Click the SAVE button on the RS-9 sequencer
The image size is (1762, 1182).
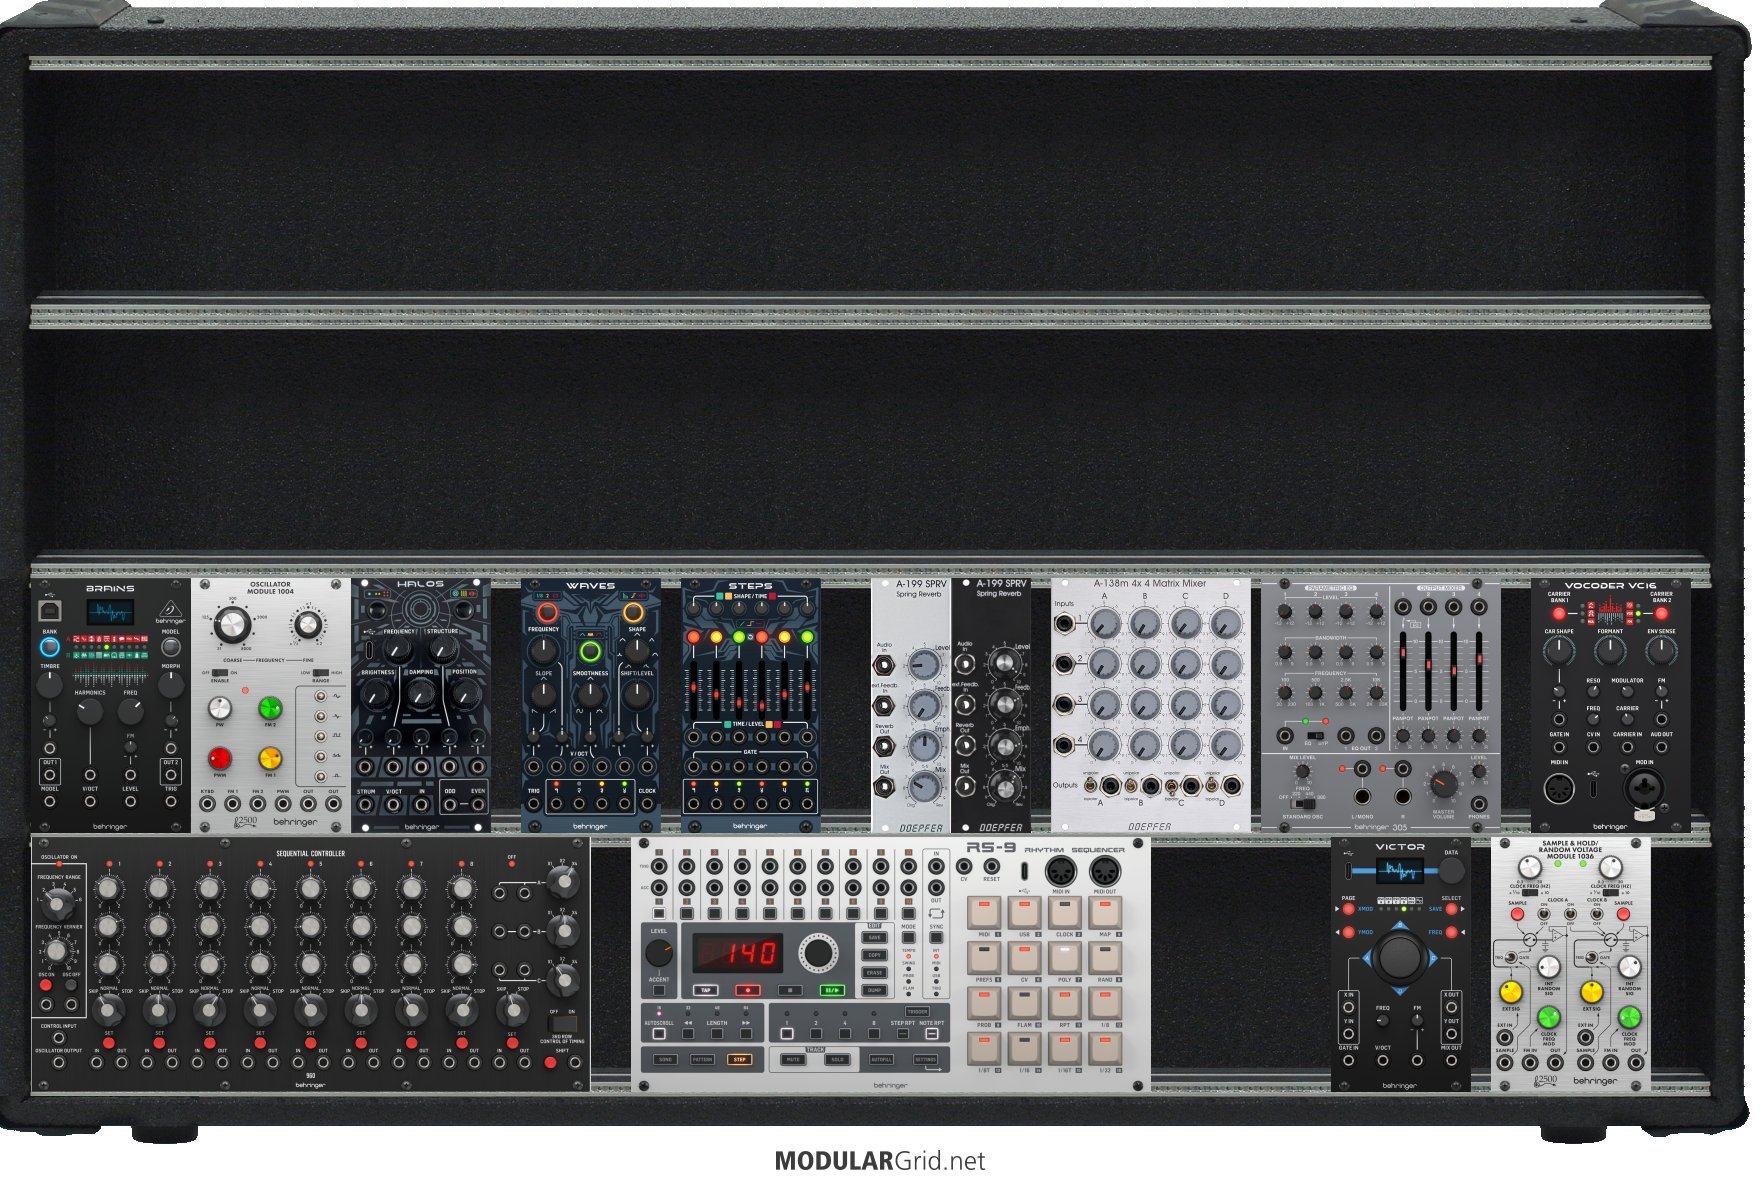pyautogui.click(x=875, y=937)
